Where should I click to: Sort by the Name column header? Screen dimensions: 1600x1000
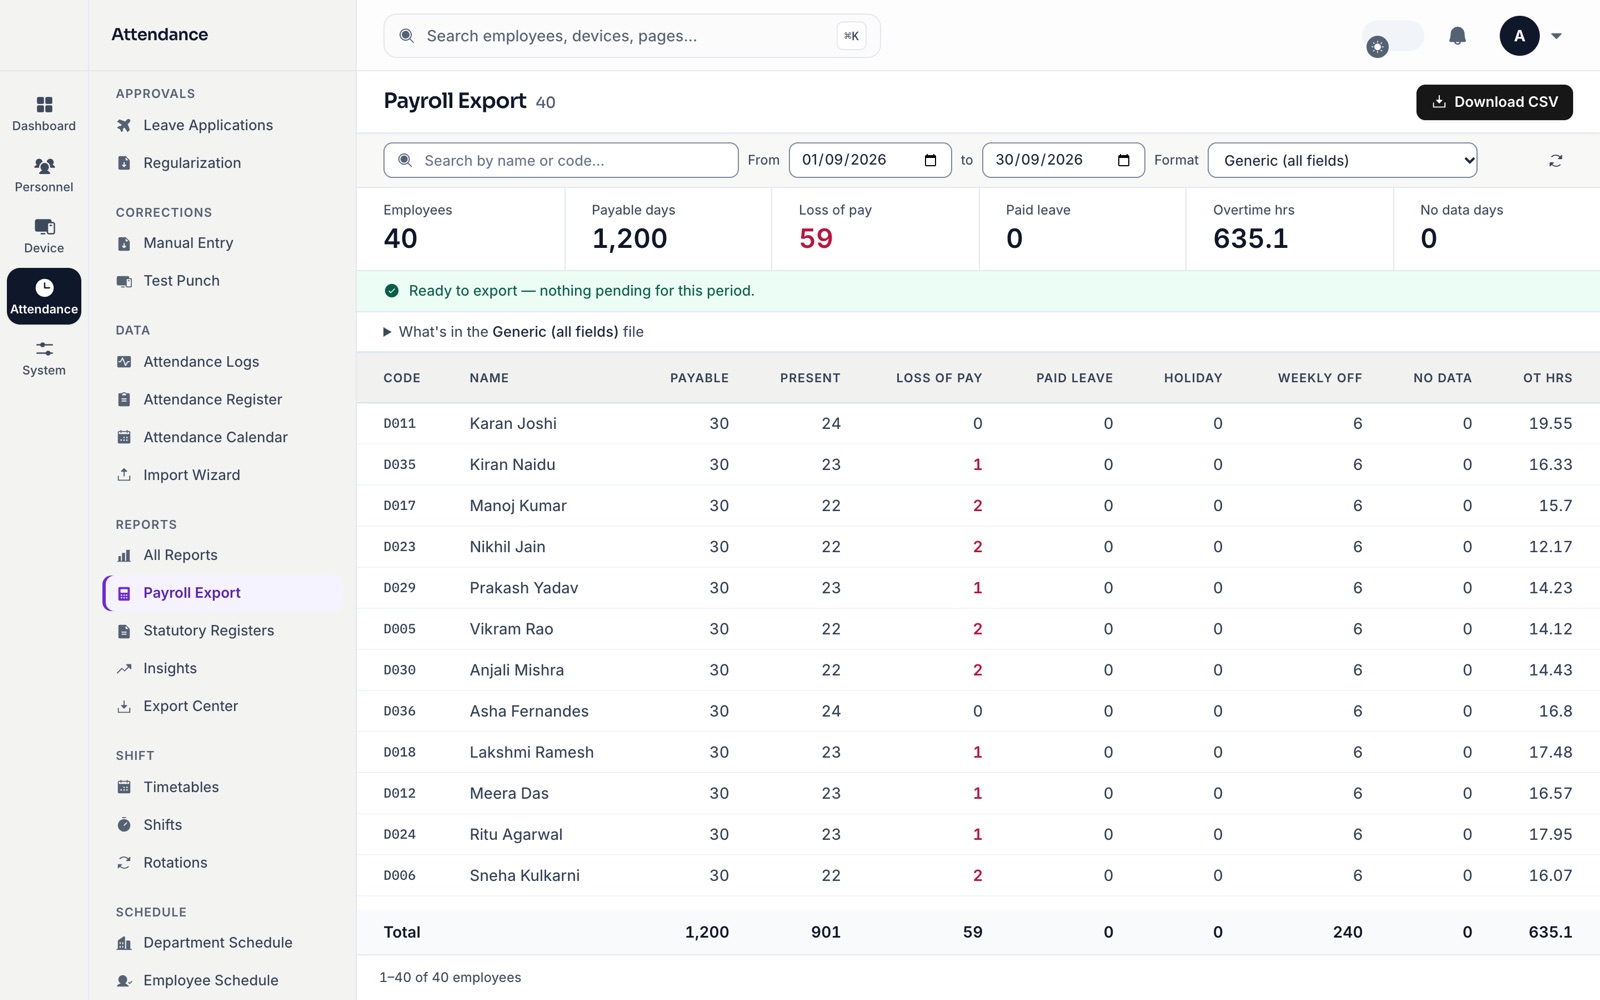pos(489,378)
